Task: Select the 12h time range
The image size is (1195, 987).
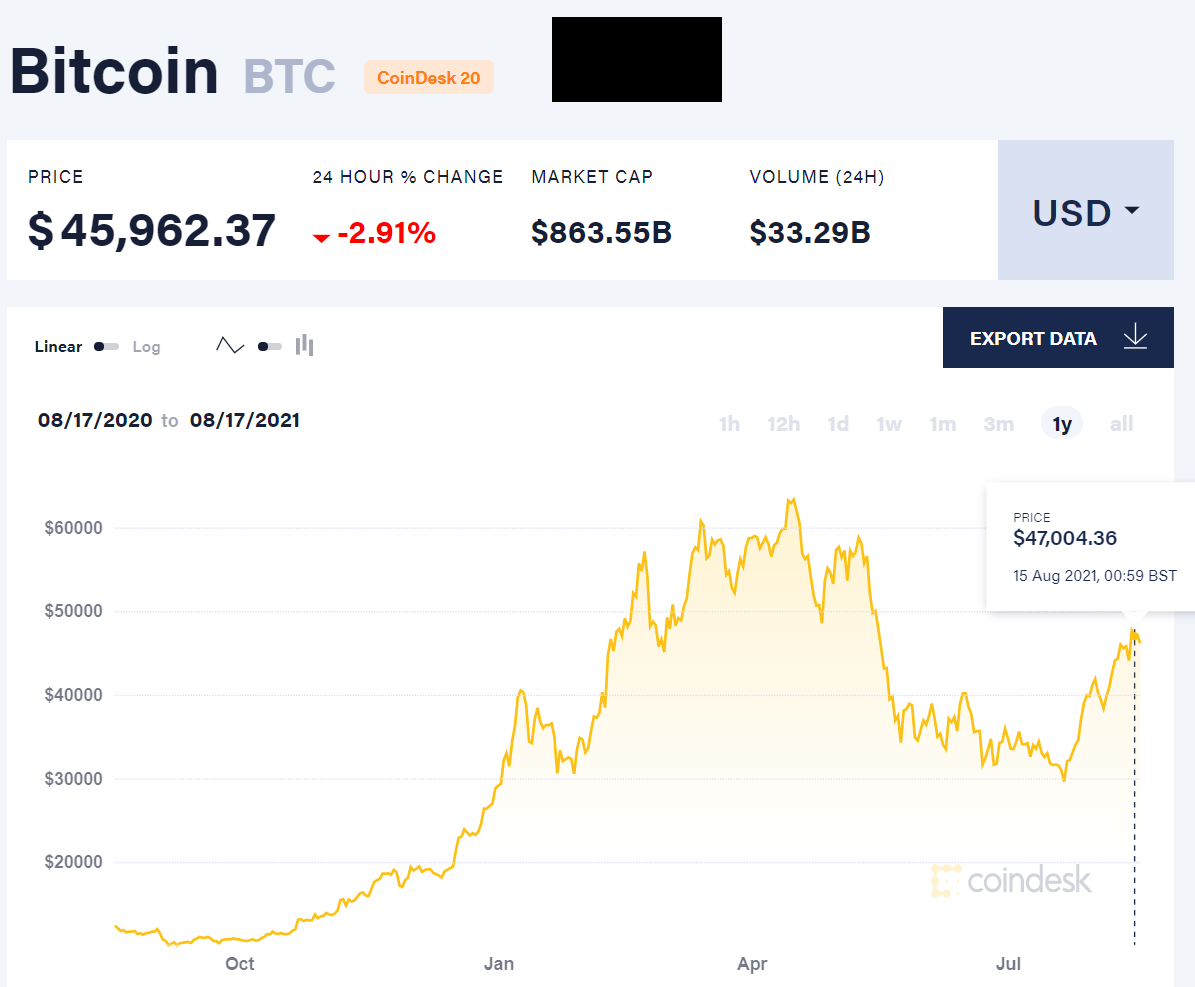Action: pos(784,424)
